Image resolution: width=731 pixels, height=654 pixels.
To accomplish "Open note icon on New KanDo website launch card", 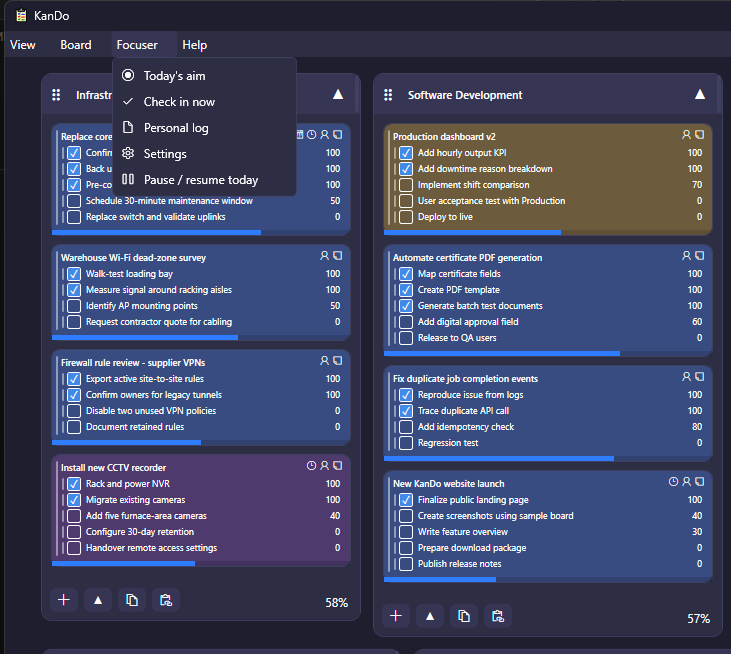I will (x=699, y=482).
